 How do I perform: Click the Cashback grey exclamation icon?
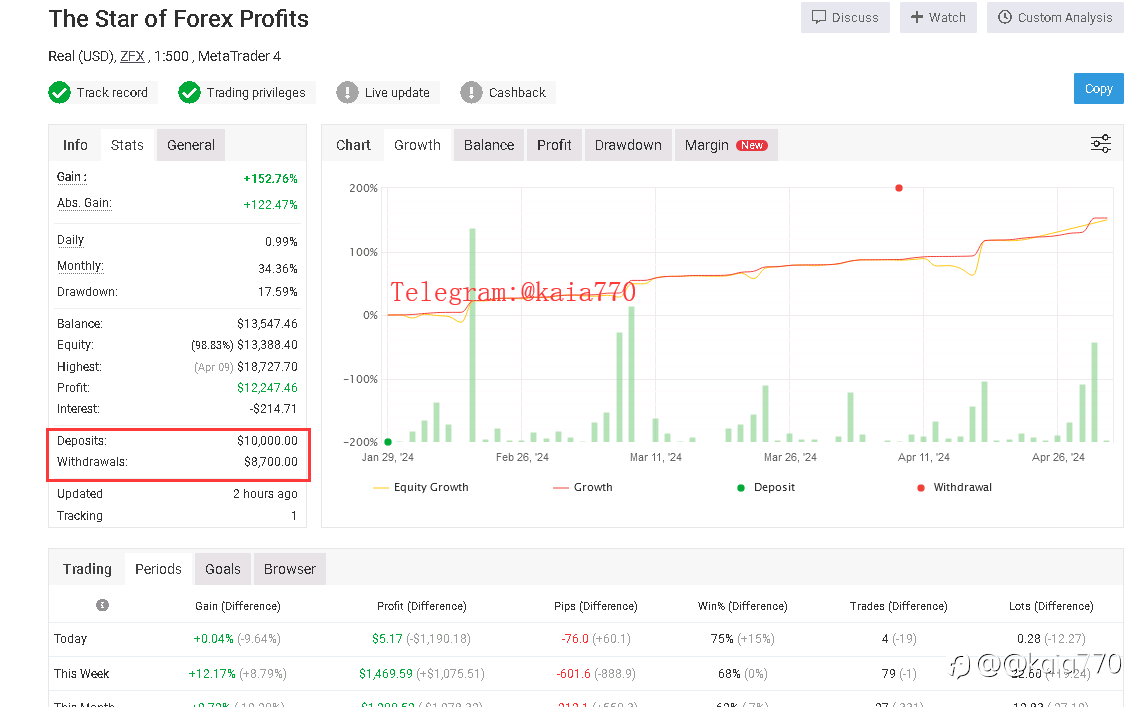tap(471, 93)
